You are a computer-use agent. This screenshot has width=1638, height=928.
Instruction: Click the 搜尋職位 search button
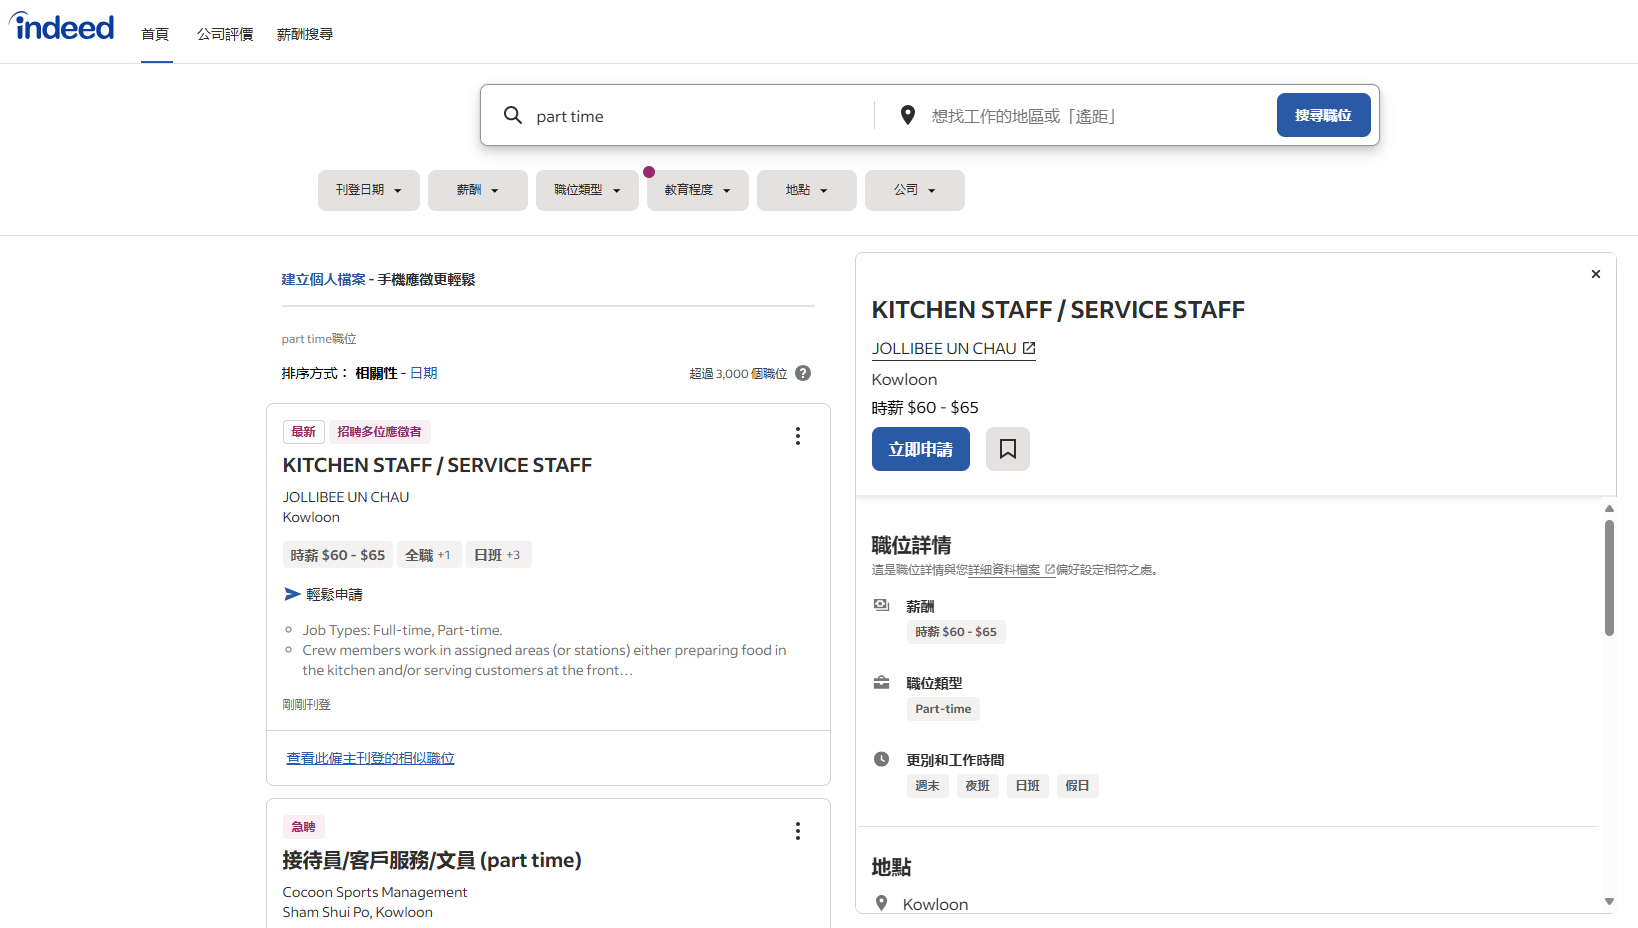click(x=1323, y=115)
